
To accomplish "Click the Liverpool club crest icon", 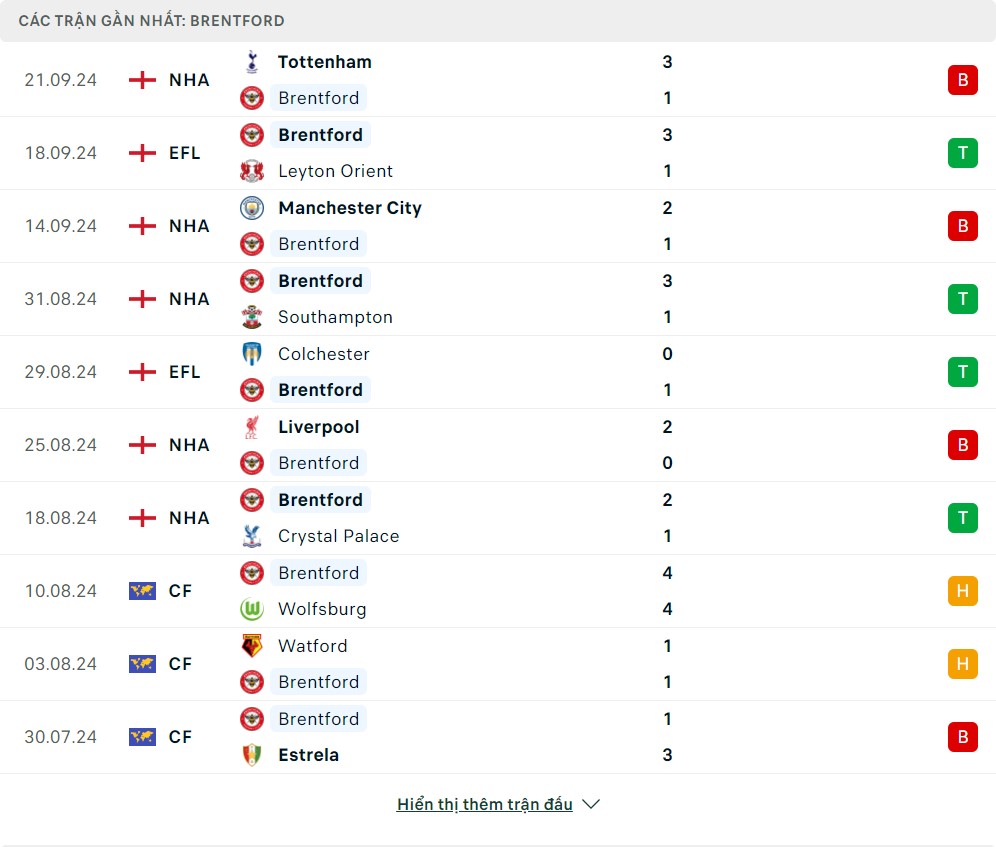I will (x=252, y=427).
